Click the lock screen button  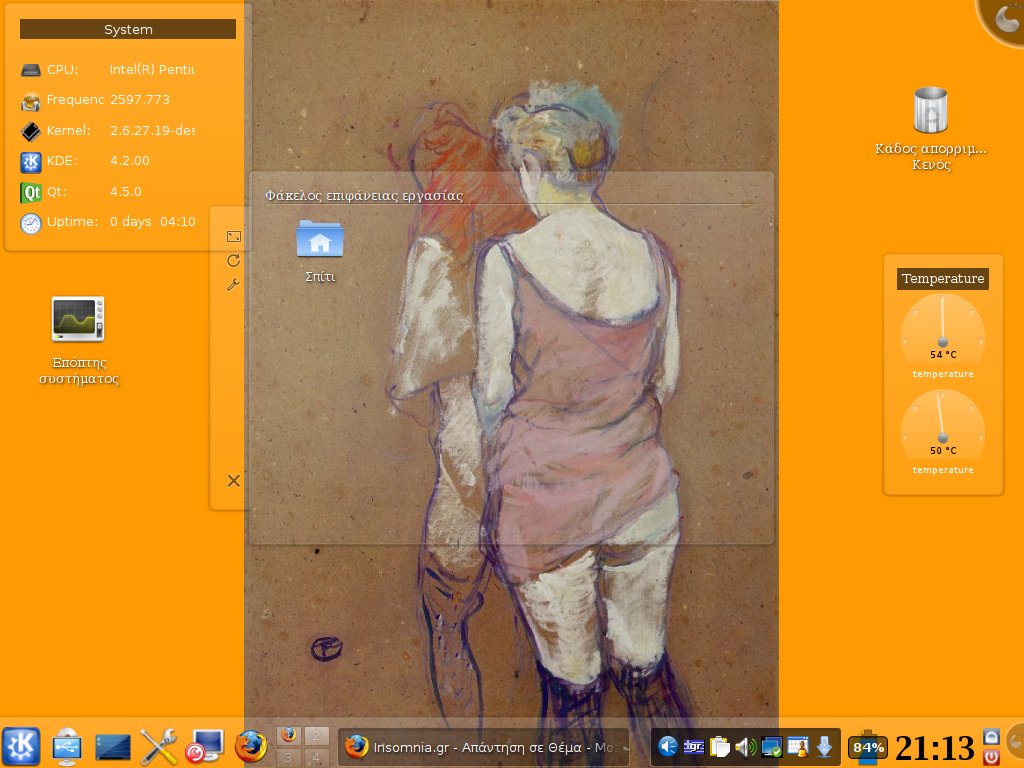(x=991, y=736)
